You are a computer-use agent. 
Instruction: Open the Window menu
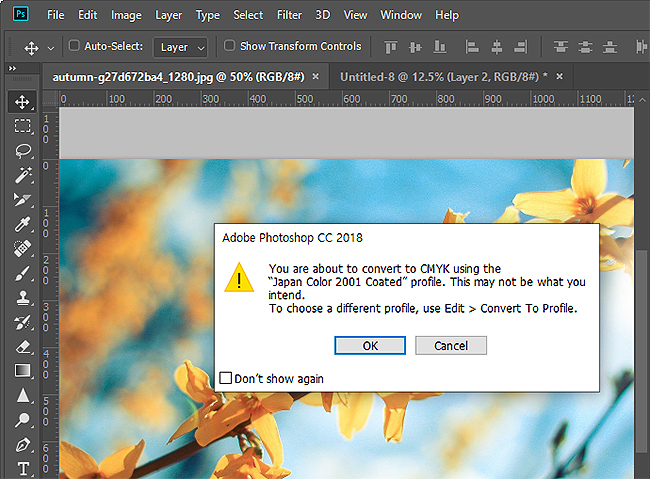click(x=401, y=15)
